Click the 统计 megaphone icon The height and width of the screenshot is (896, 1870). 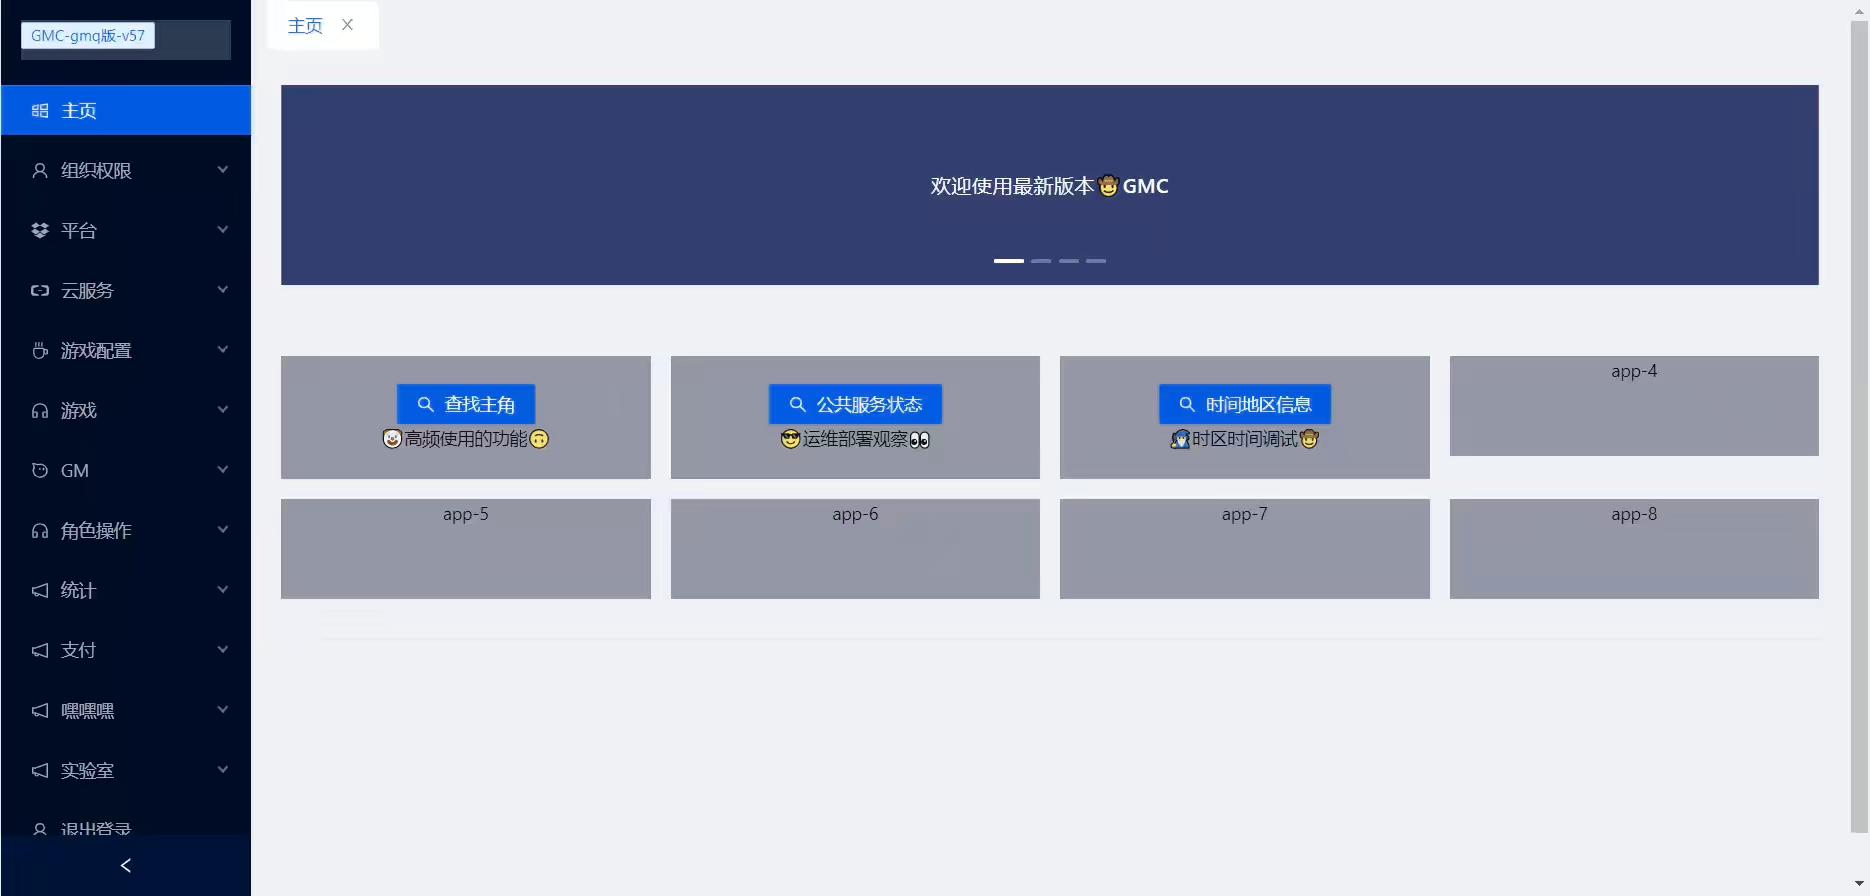(x=40, y=591)
